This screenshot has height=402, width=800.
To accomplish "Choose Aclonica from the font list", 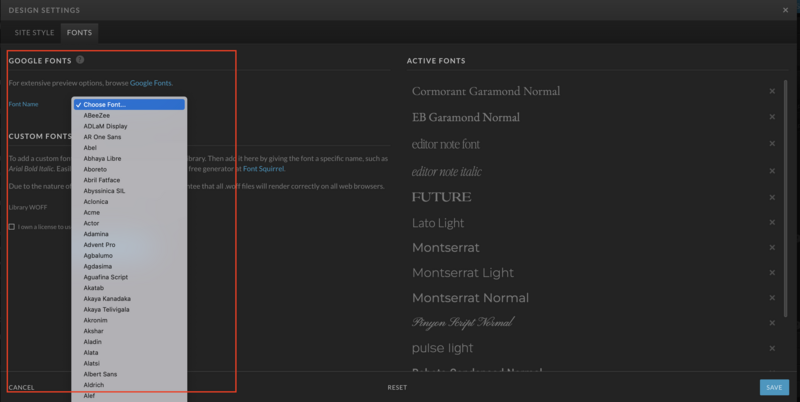I will 129,202.
